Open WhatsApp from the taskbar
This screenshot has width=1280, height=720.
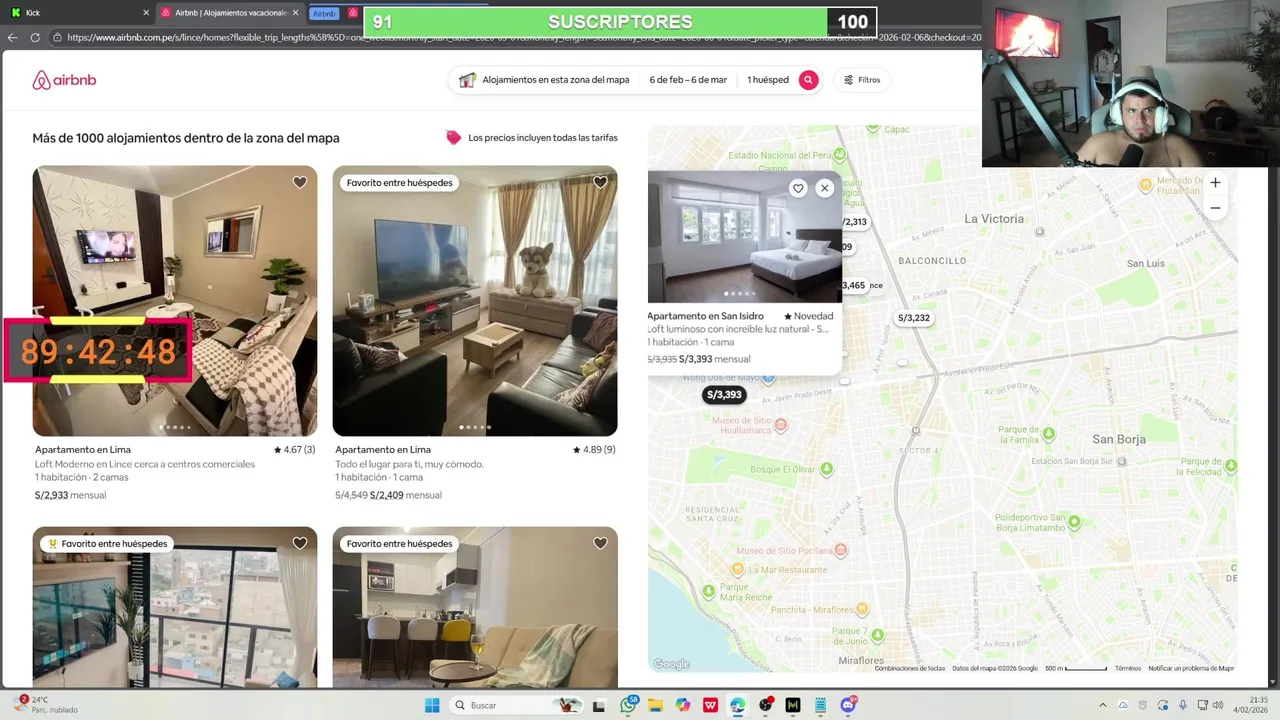[628, 705]
